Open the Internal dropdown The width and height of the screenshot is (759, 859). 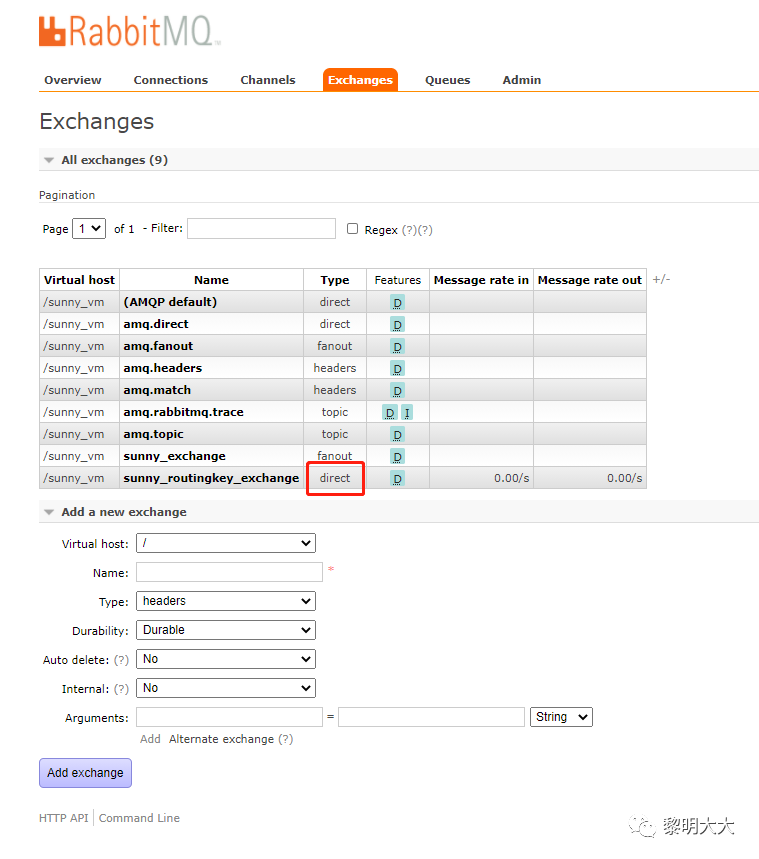click(x=226, y=688)
